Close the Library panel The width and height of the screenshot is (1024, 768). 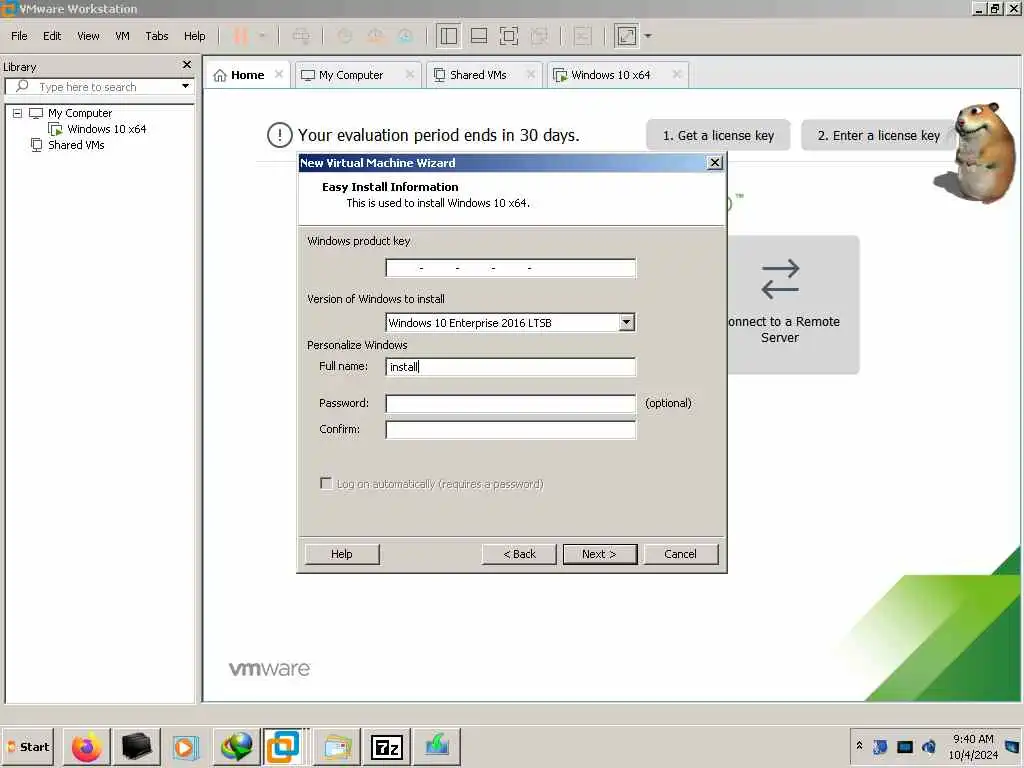pos(187,65)
